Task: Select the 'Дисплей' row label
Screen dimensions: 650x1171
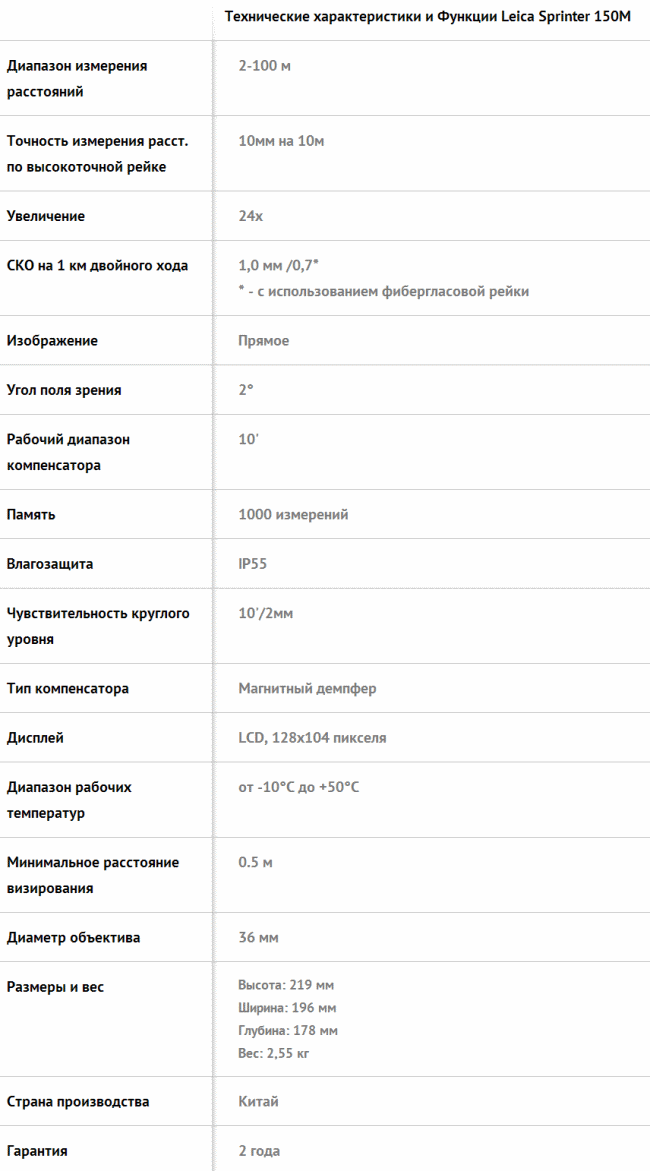Action: coord(35,738)
